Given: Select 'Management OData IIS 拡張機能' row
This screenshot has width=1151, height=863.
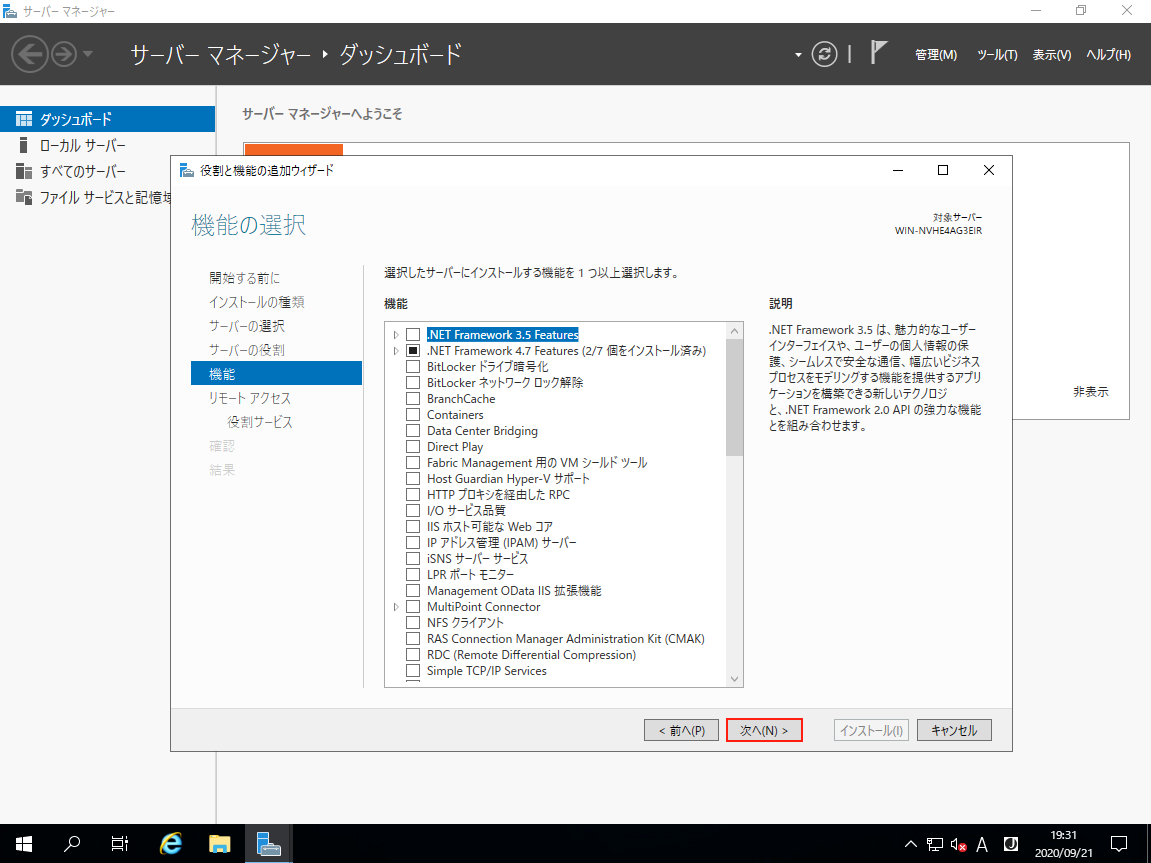Looking at the screenshot, I should pos(514,591).
